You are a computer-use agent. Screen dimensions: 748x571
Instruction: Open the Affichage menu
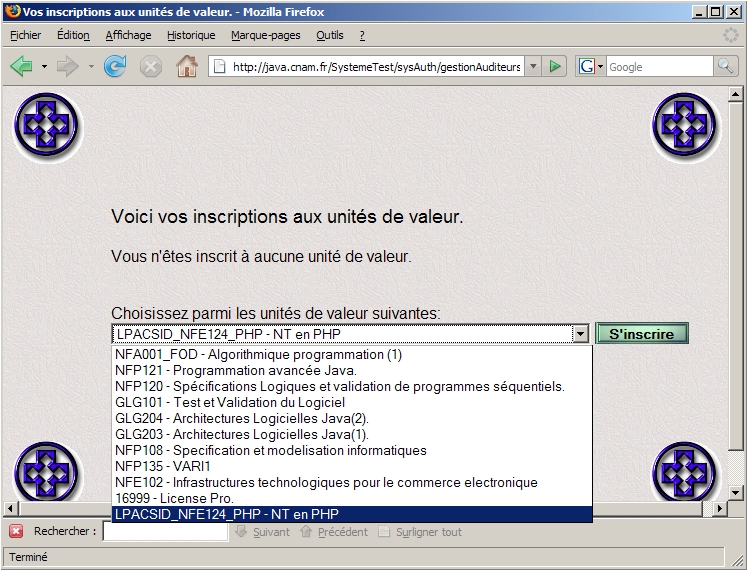(128, 35)
